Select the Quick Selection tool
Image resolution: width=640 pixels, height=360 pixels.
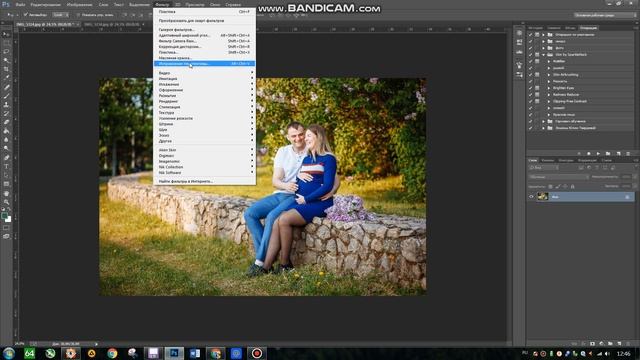[x=6, y=60]
